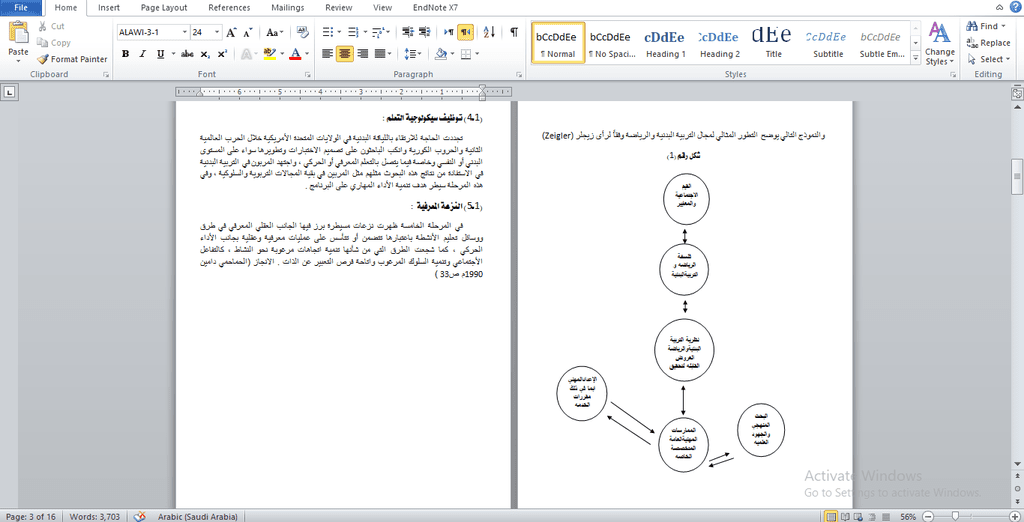
Task: Open Word Help question mark icon
Action: tap(1014, 7)
